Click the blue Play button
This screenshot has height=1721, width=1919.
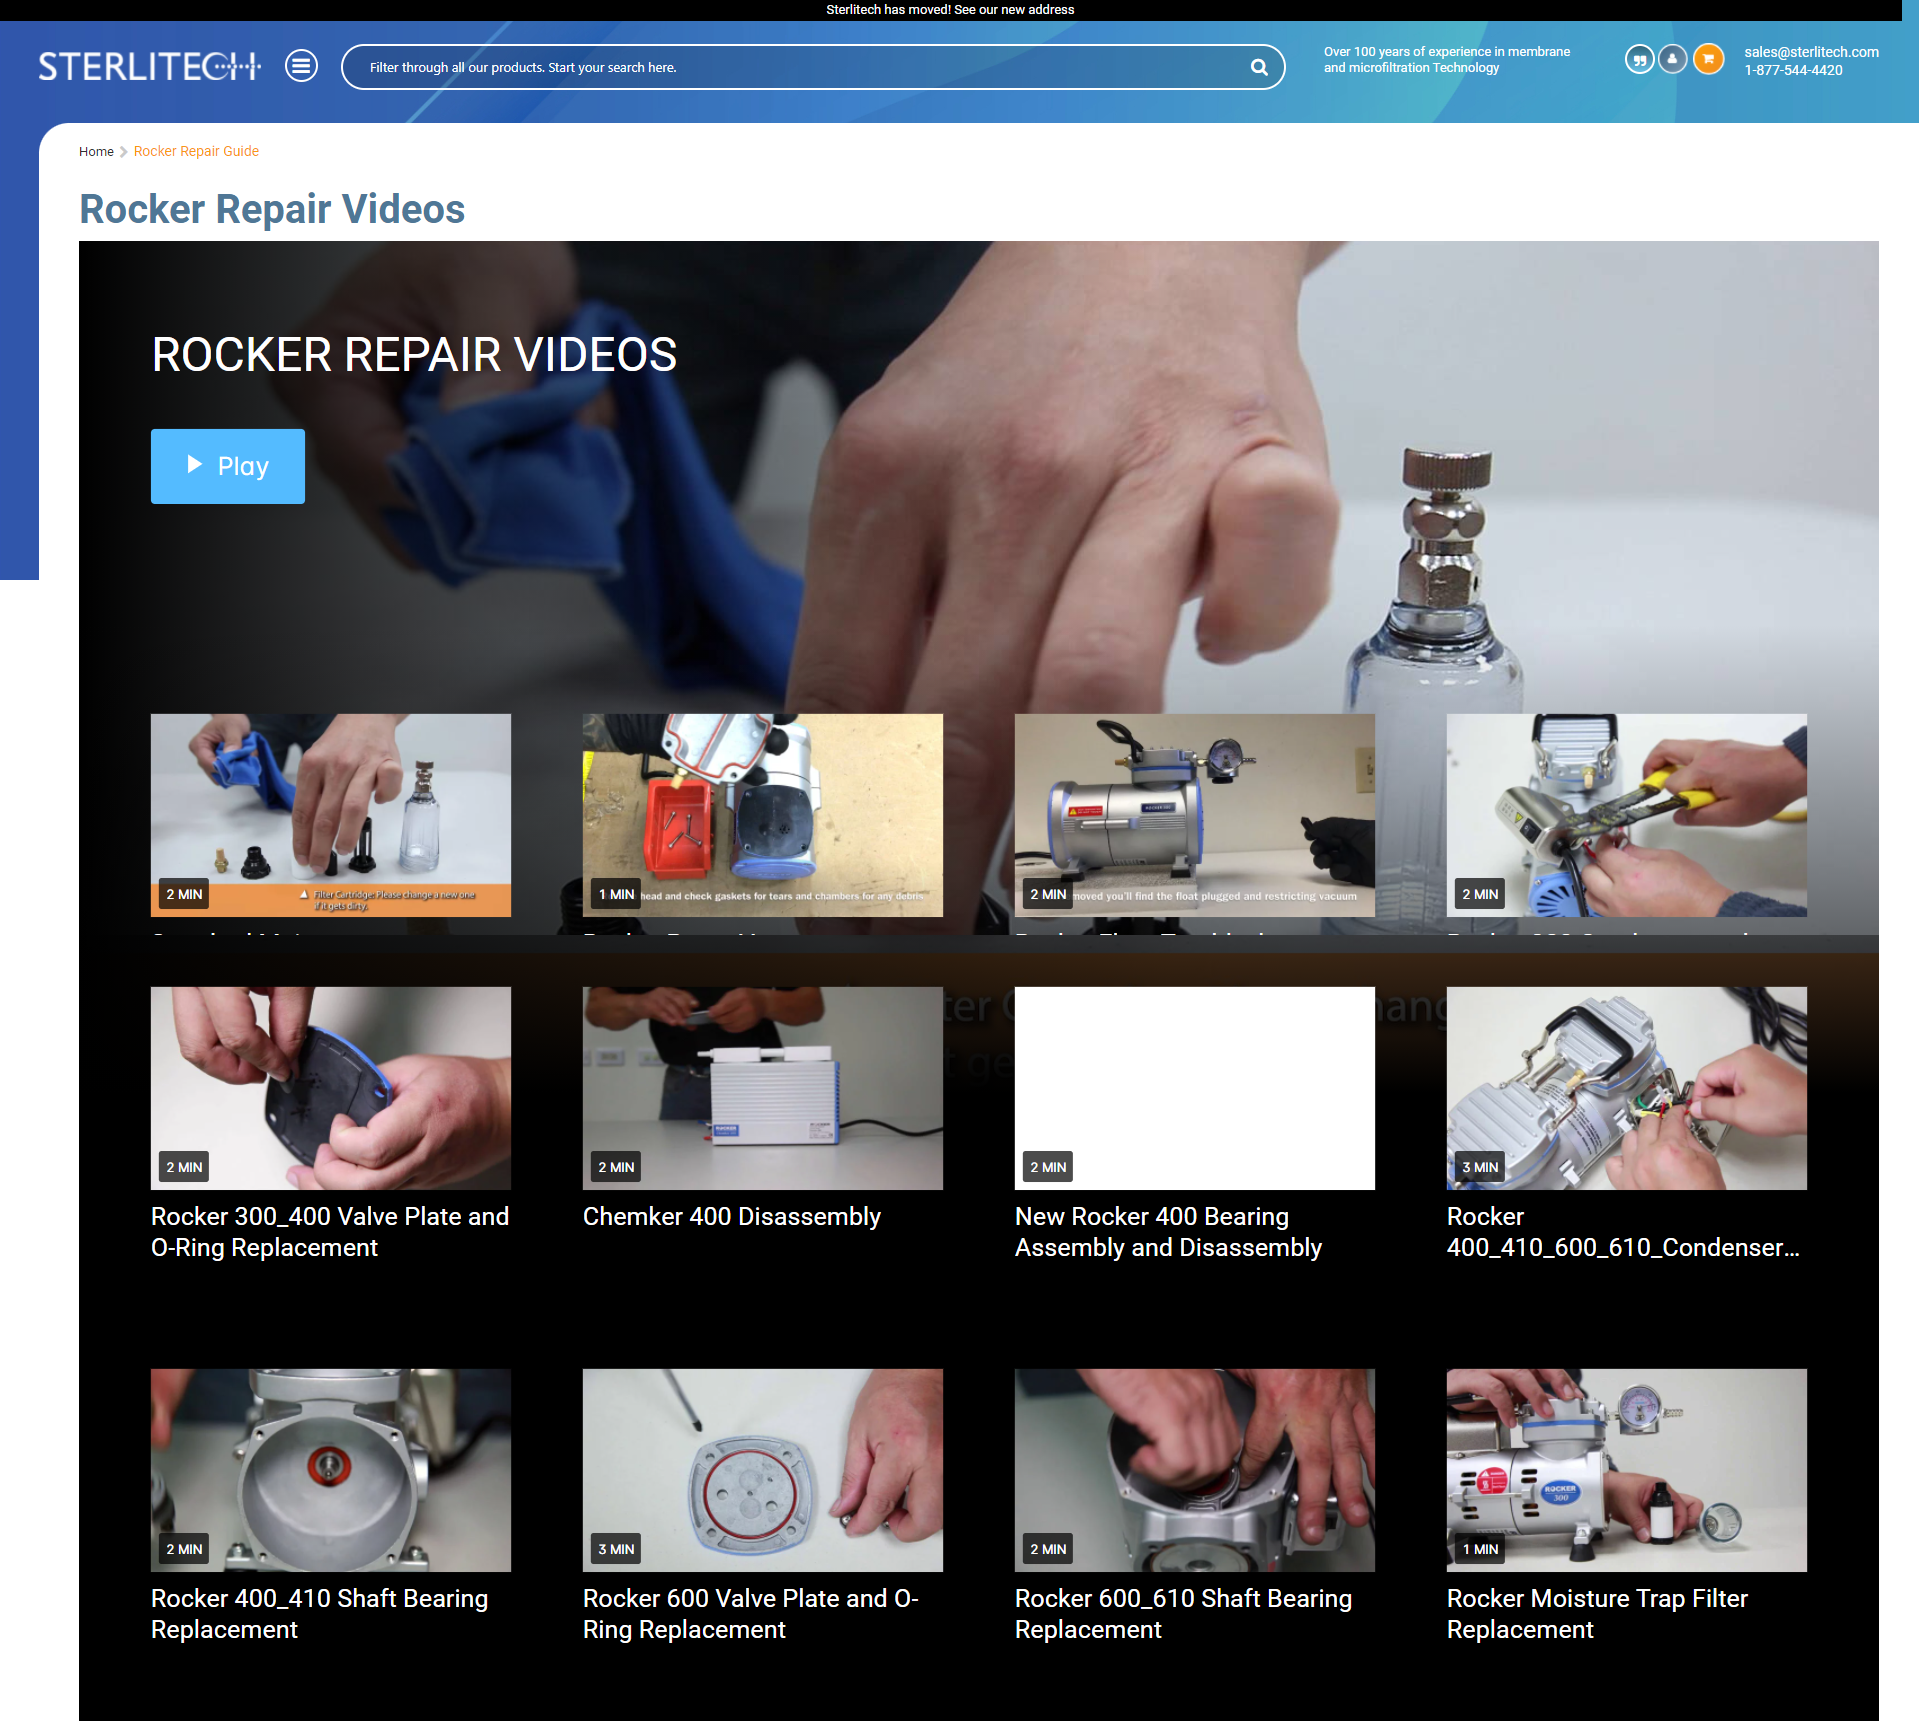point(228,466)
